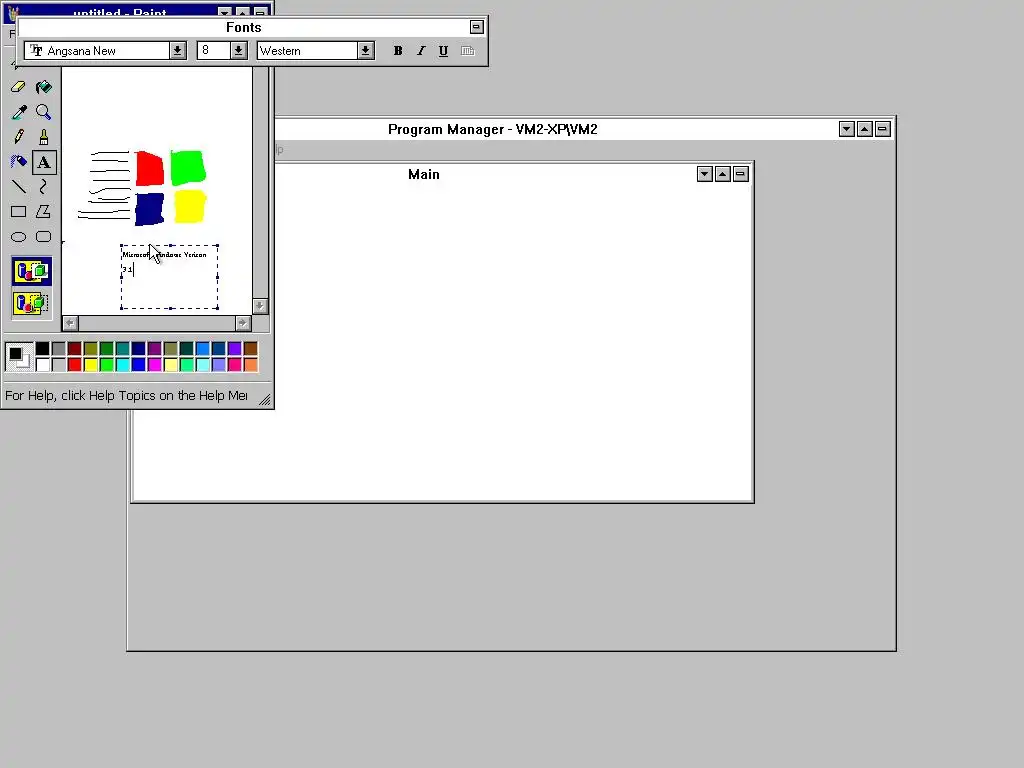Choose the Magnifier tool
Viewport: 1024px width, 768px height.
tap(44, 112)
